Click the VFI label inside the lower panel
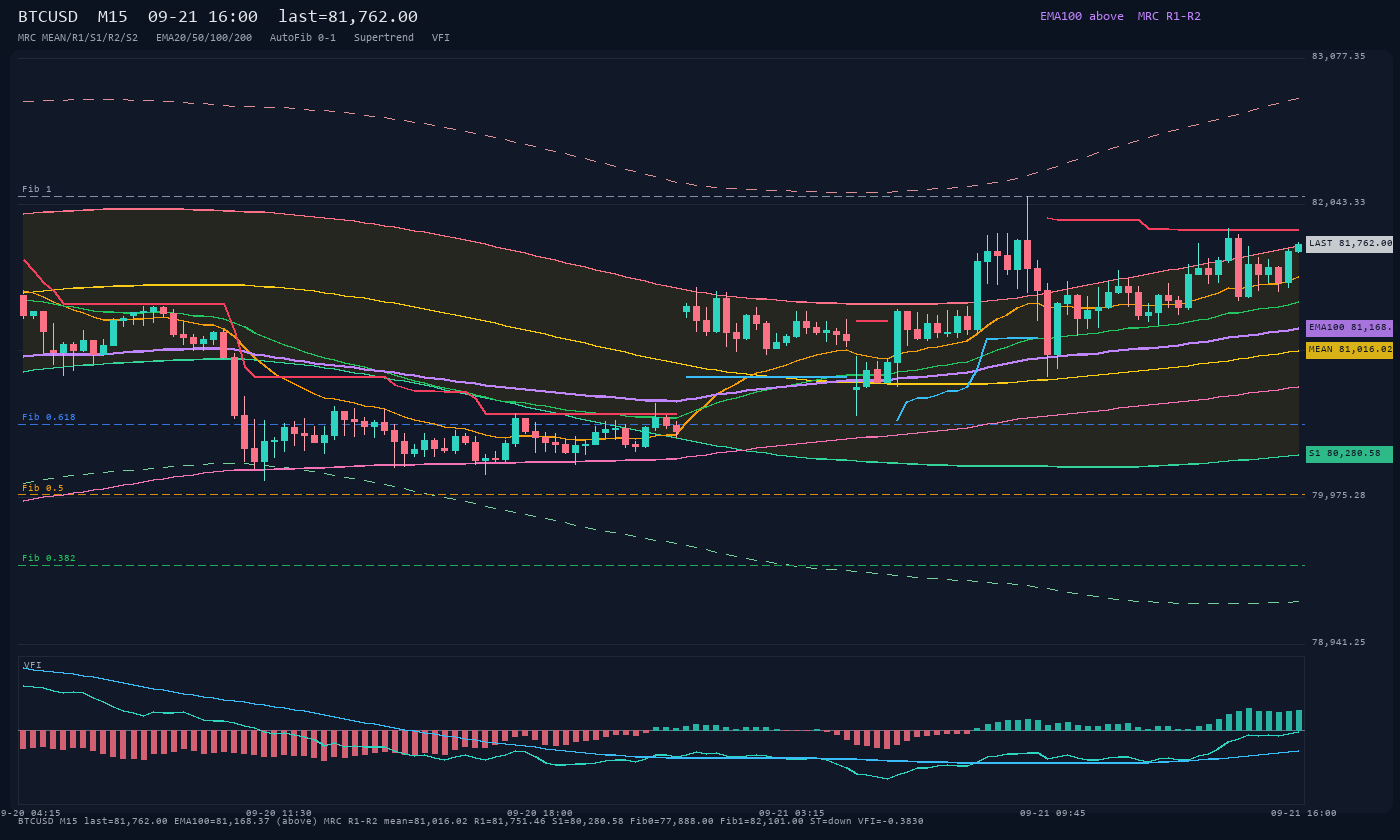 (x=33, y=665)
